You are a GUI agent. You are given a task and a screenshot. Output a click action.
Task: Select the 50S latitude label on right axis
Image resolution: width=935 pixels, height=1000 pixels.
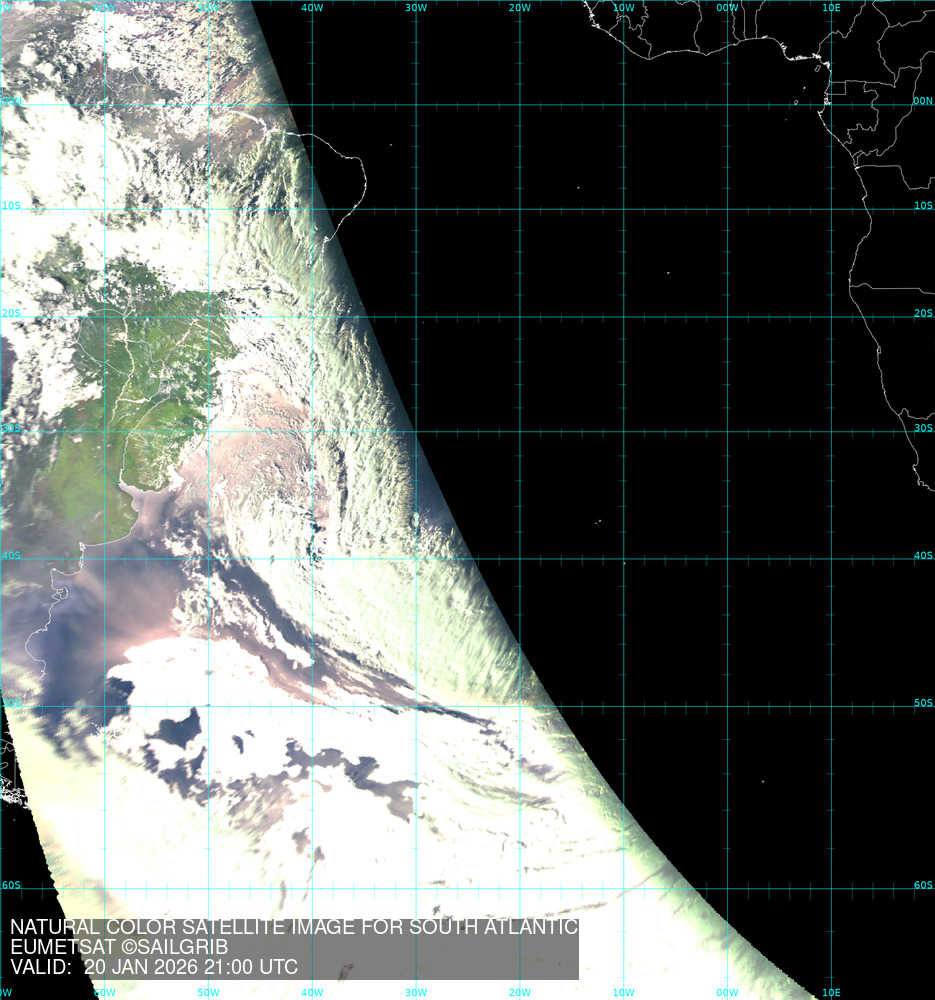point(922,704)
